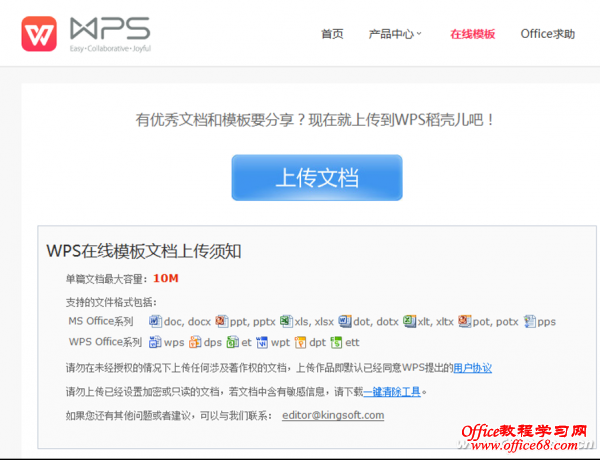Viewport: 600px width, 460px height.
Task: Click the 单篇文档最大容量 label
Action: (x=106, y=279)
